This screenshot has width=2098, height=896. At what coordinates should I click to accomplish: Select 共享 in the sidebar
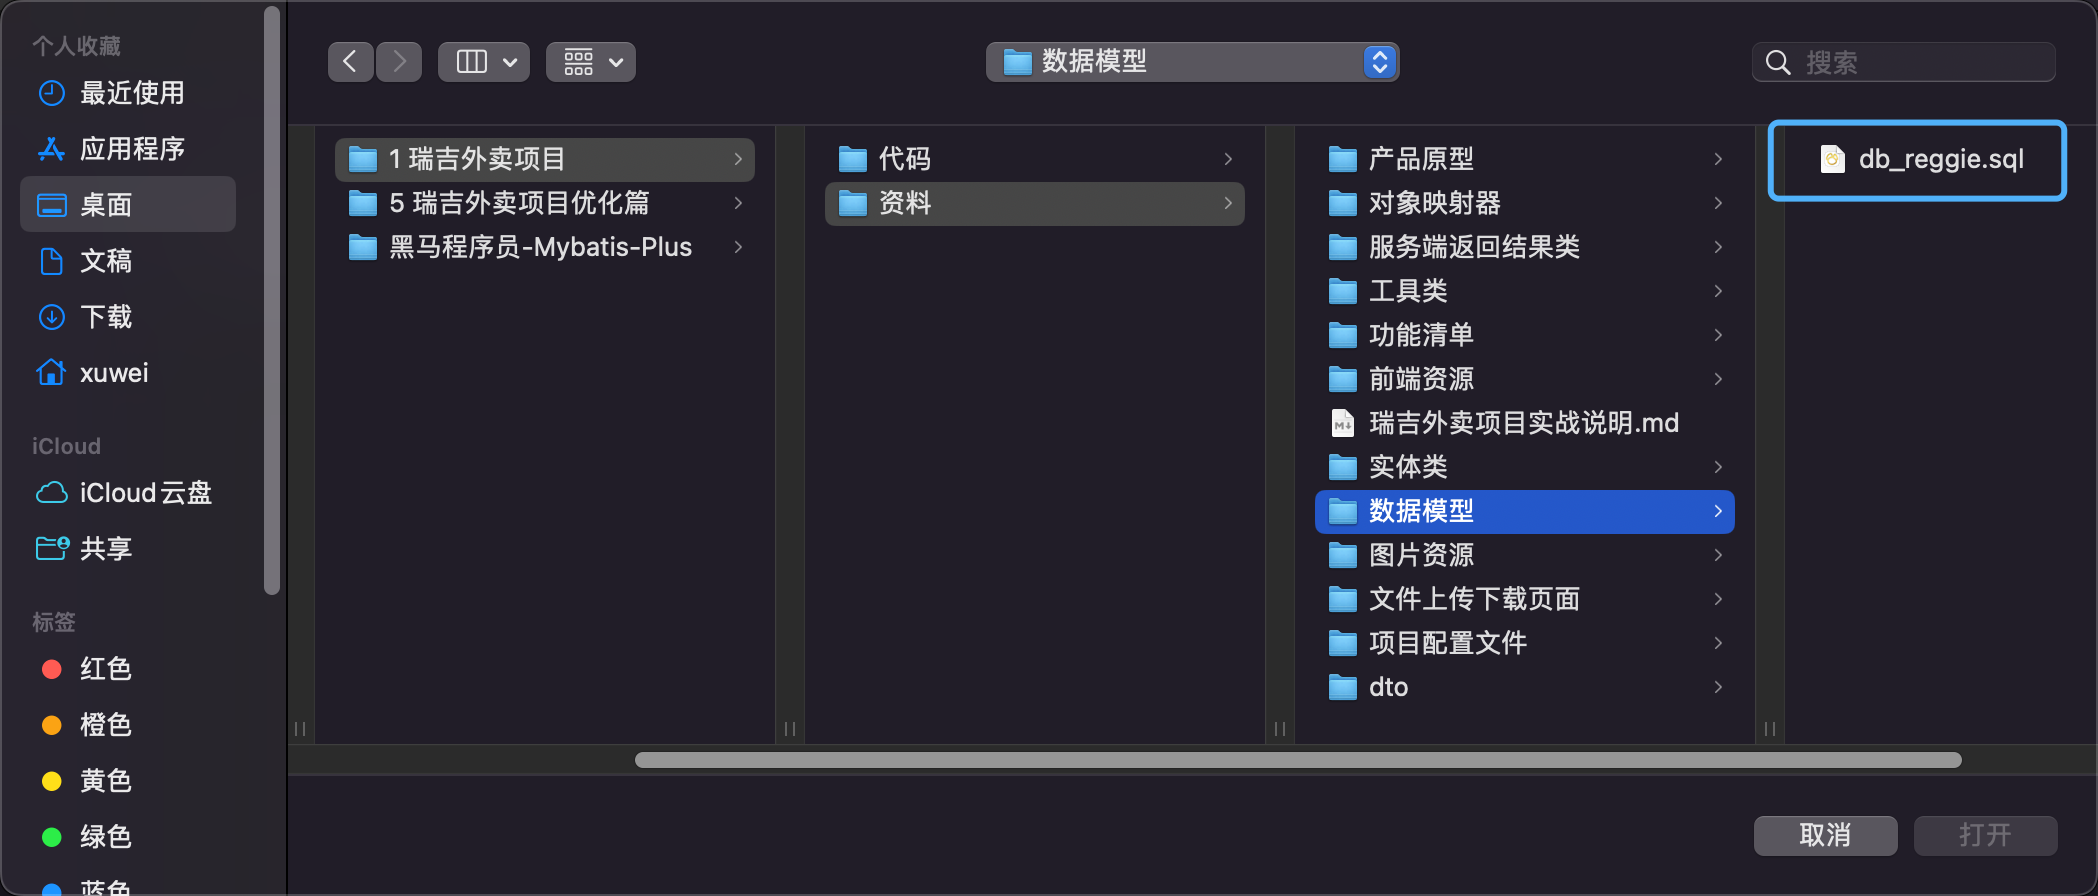[x=105, y=549]
